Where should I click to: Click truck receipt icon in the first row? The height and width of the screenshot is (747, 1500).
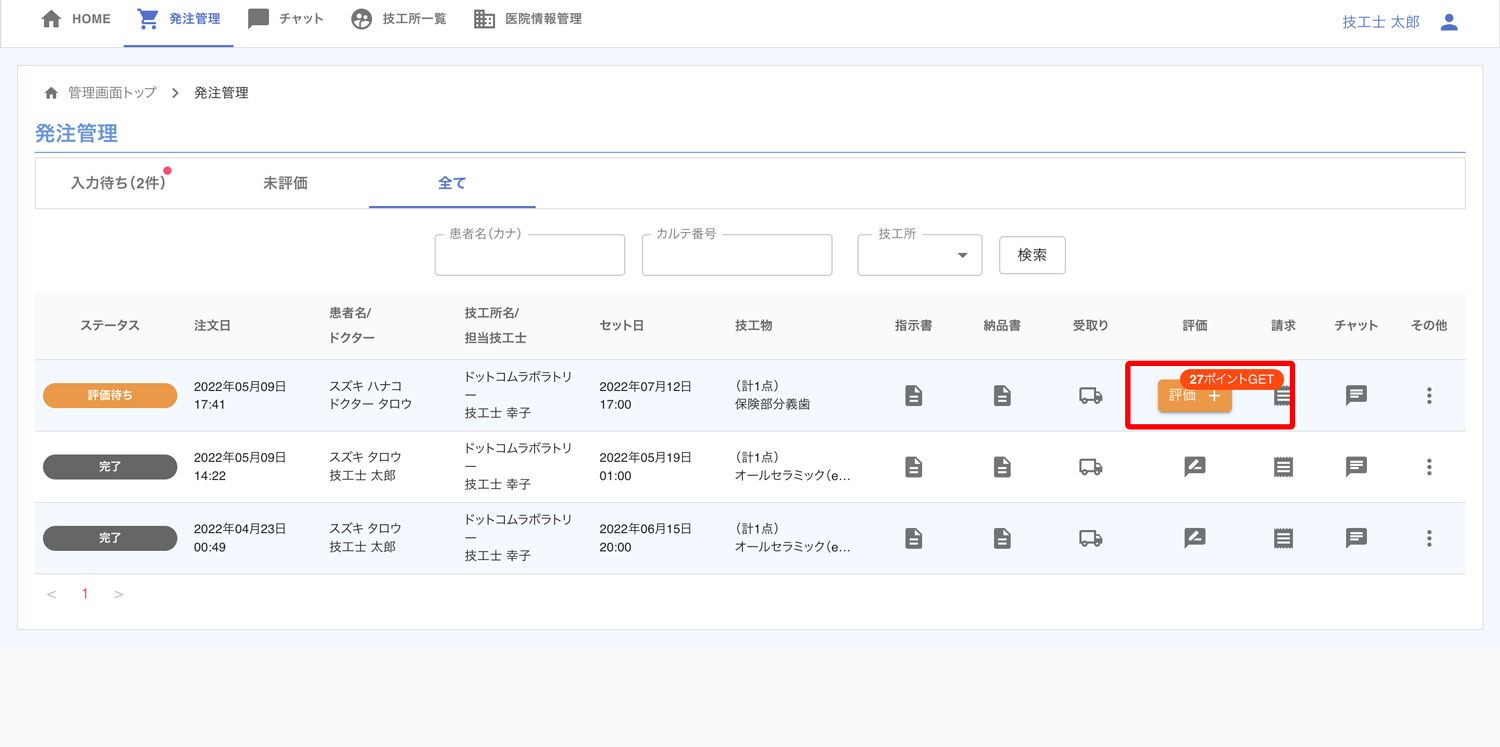1090,396
